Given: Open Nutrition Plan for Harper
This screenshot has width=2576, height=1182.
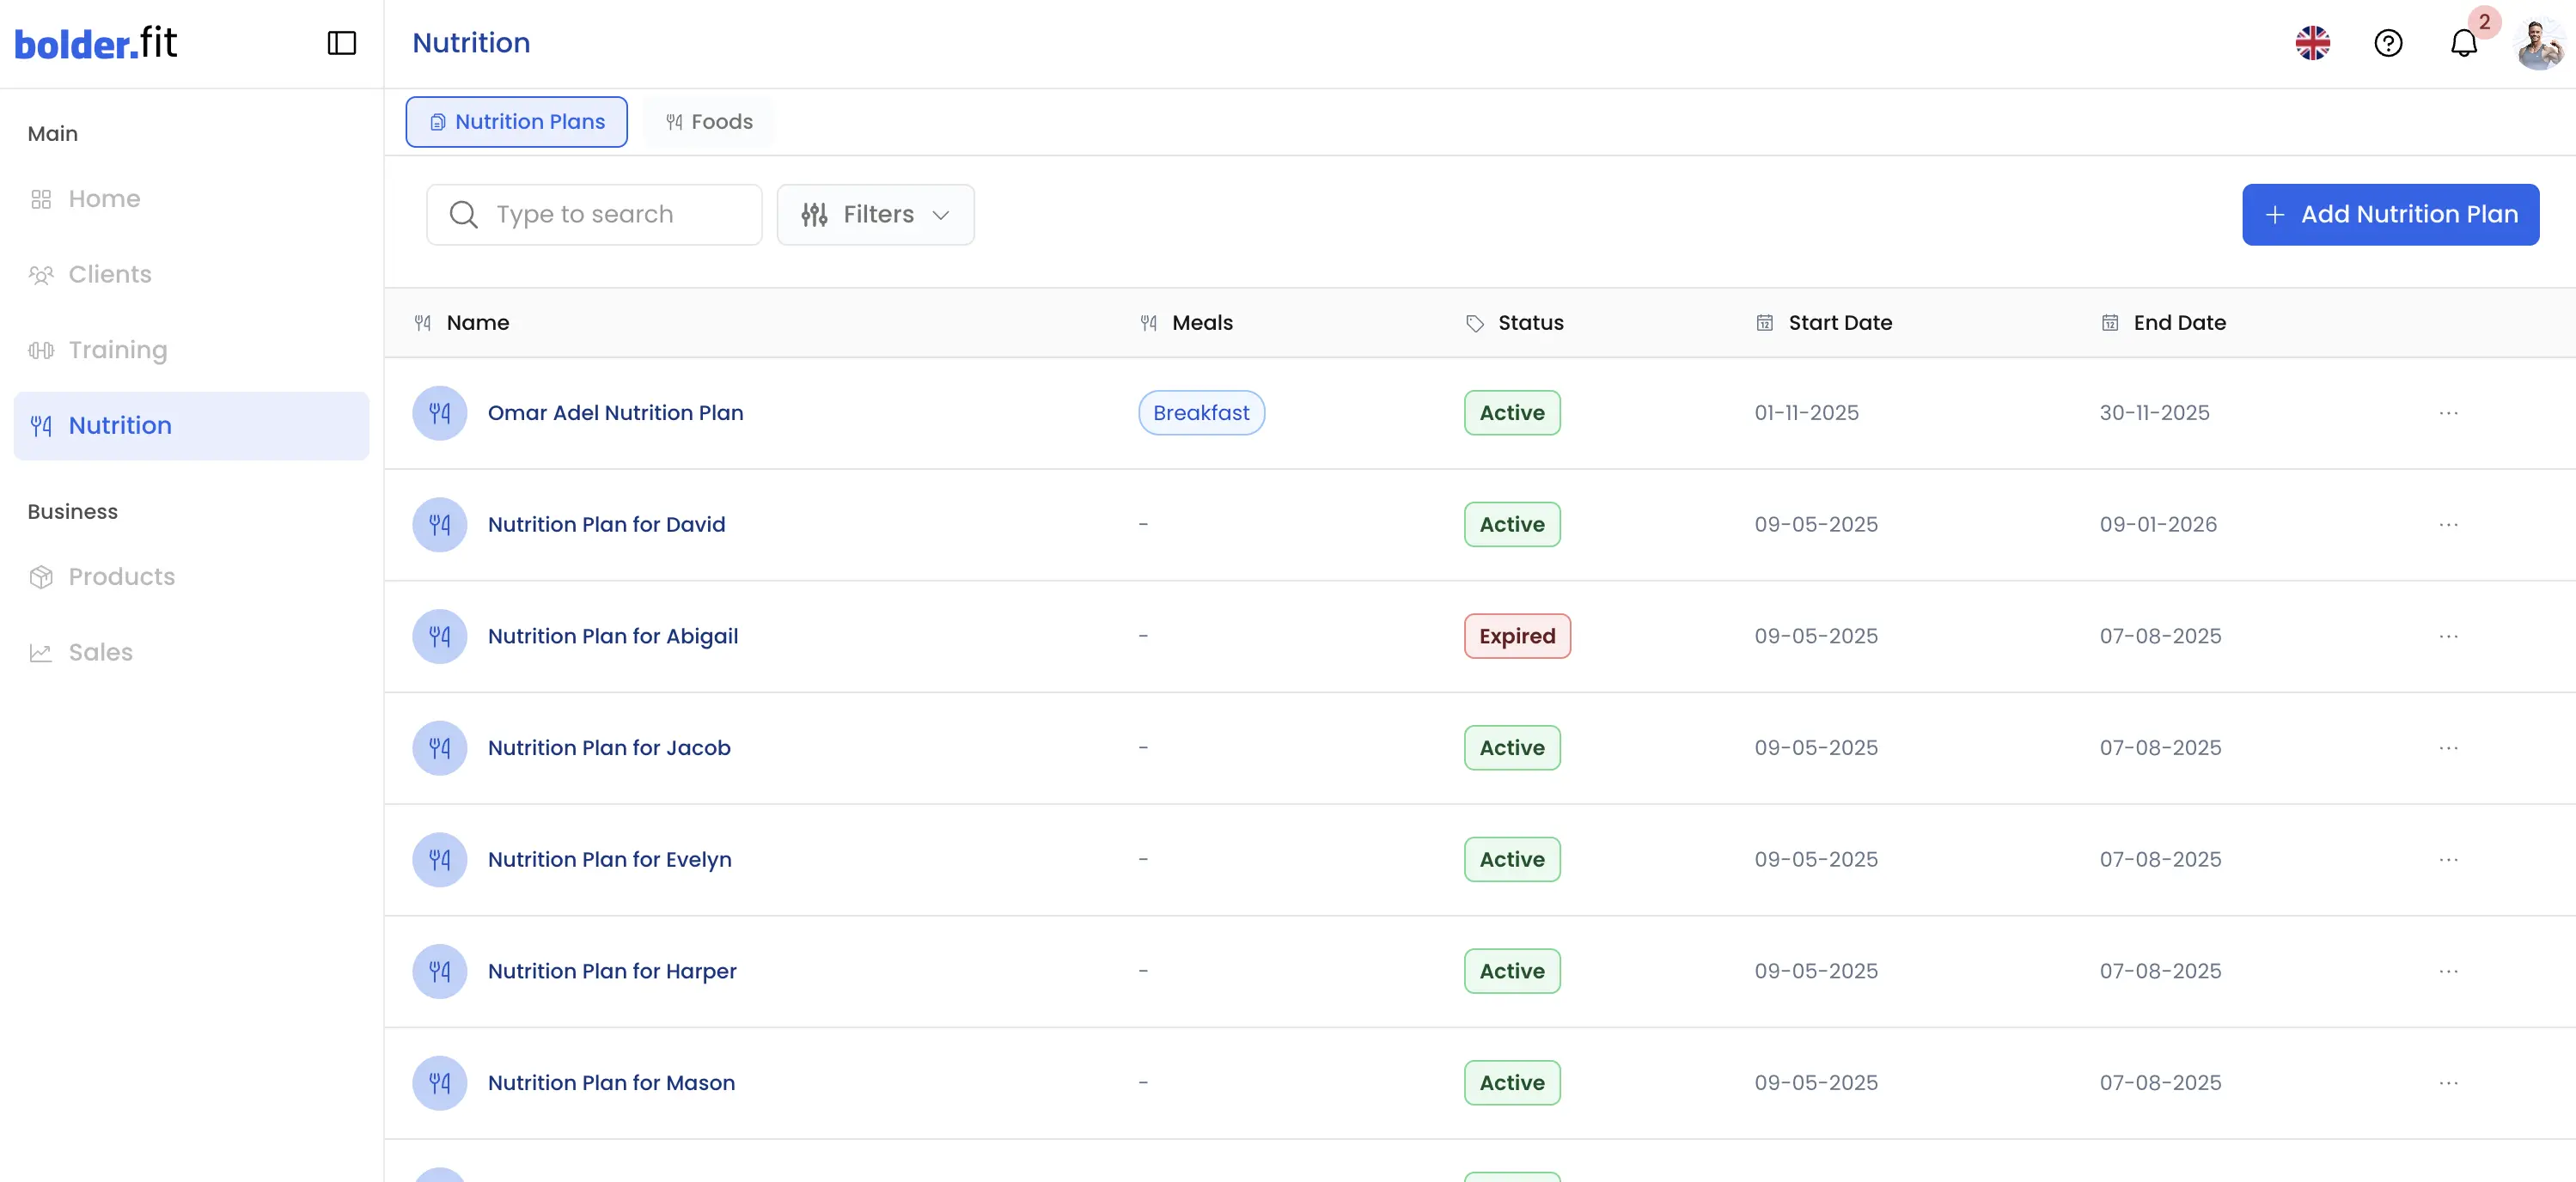Looking at the screenshot, I should (612, 971).
